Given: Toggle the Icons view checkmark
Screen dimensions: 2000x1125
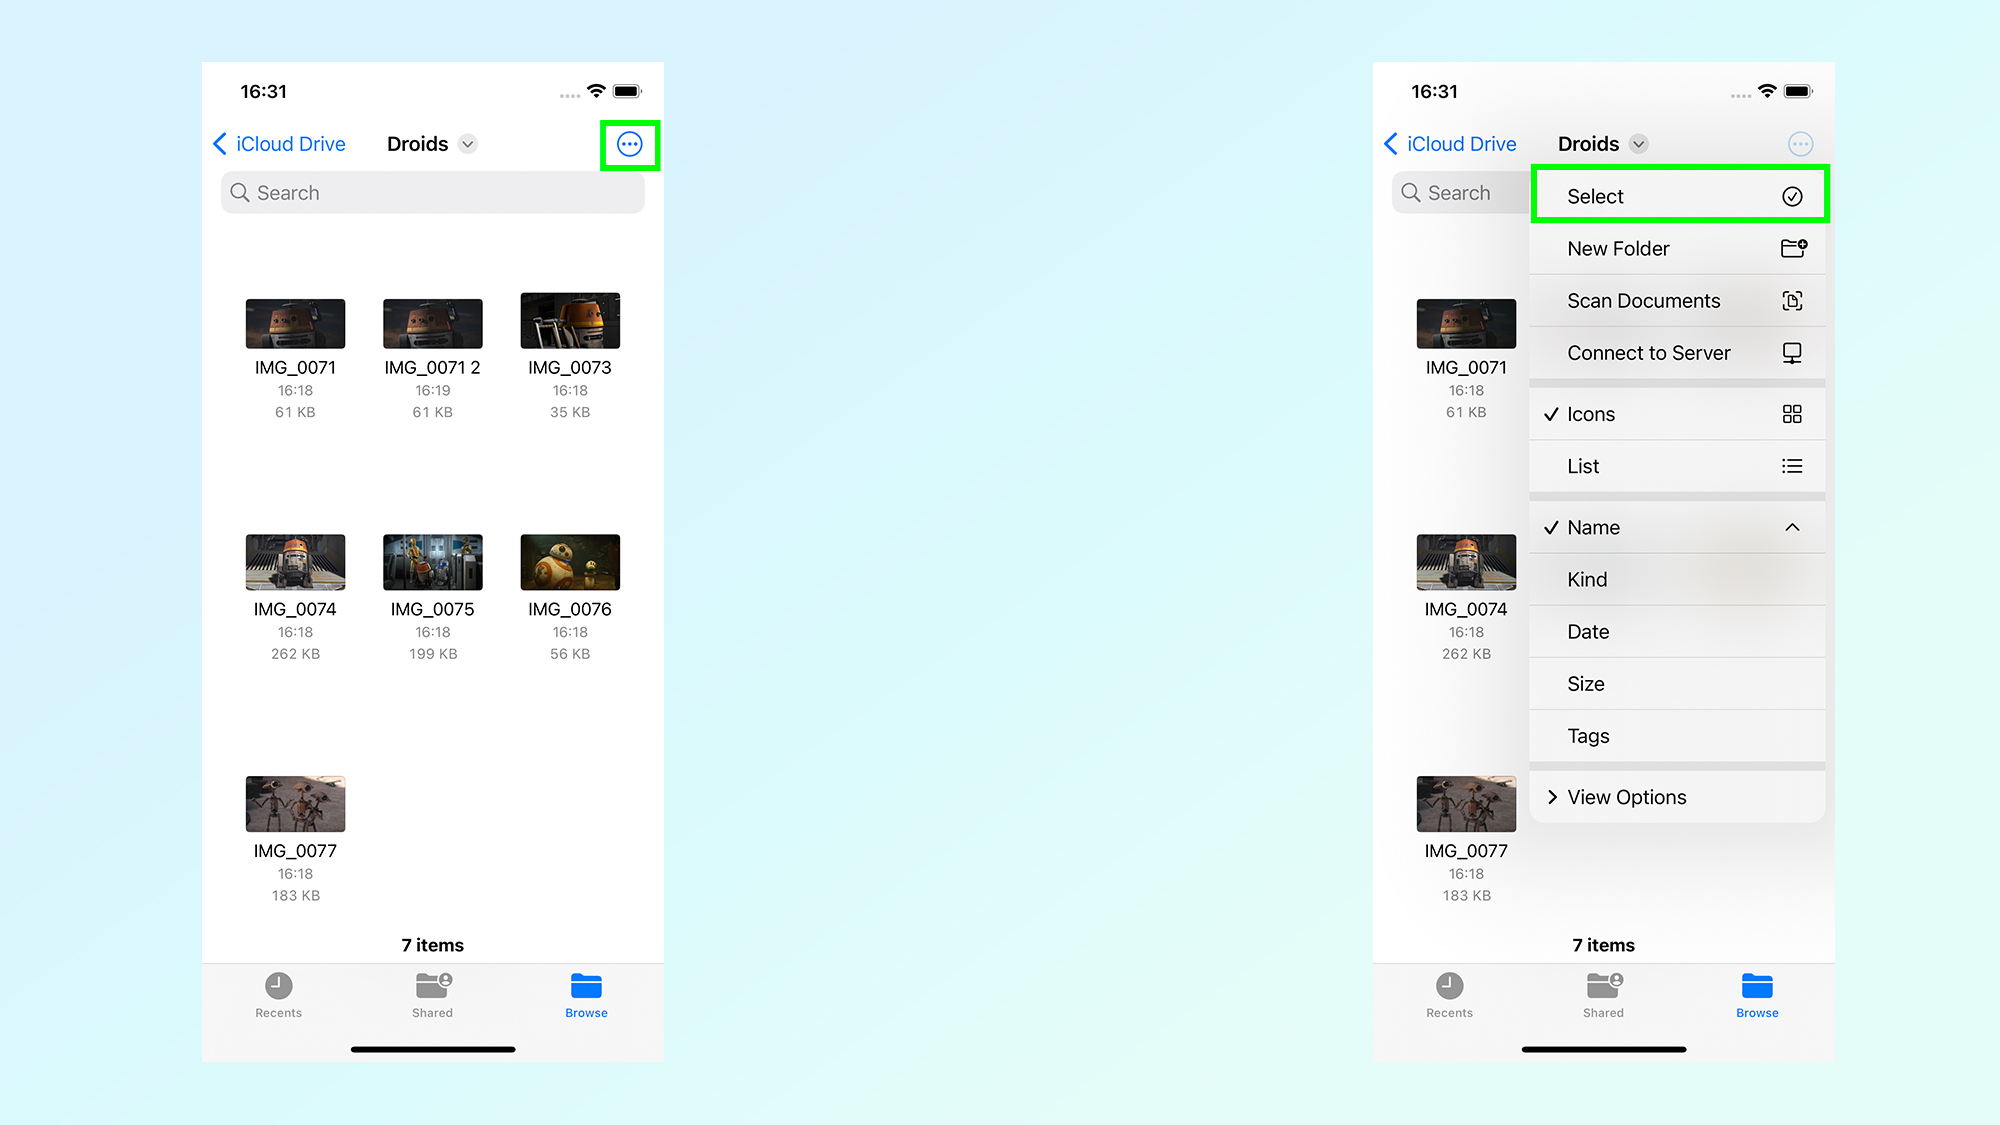Looking at the screenshot, I should tap(1674, 413).
